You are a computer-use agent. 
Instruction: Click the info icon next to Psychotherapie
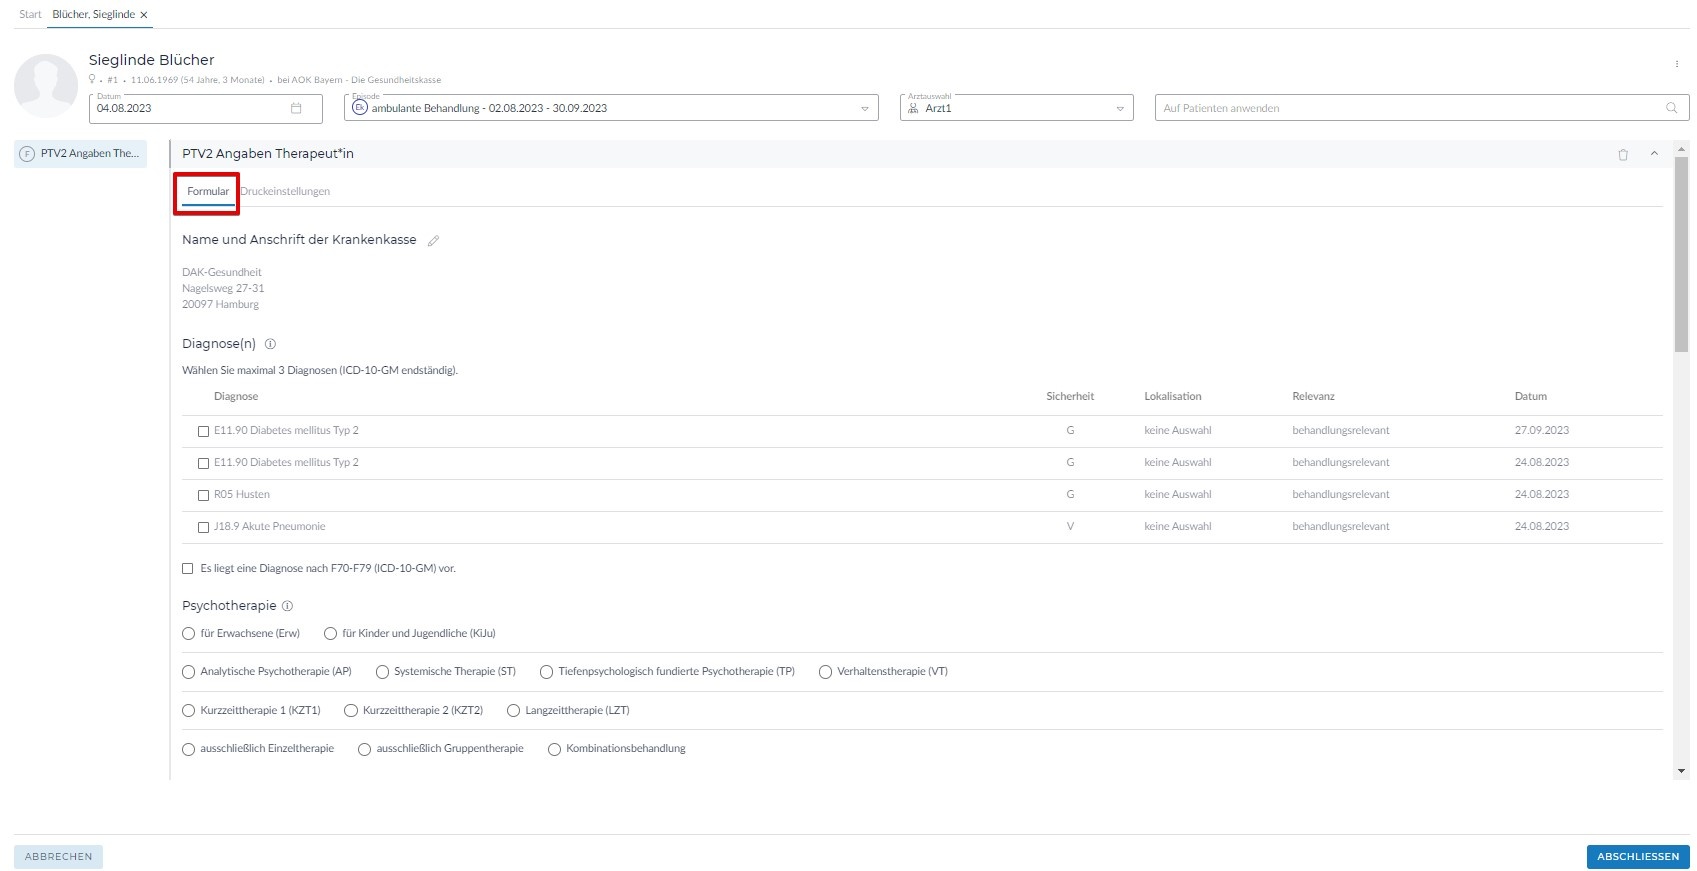(x=288, y=606)
